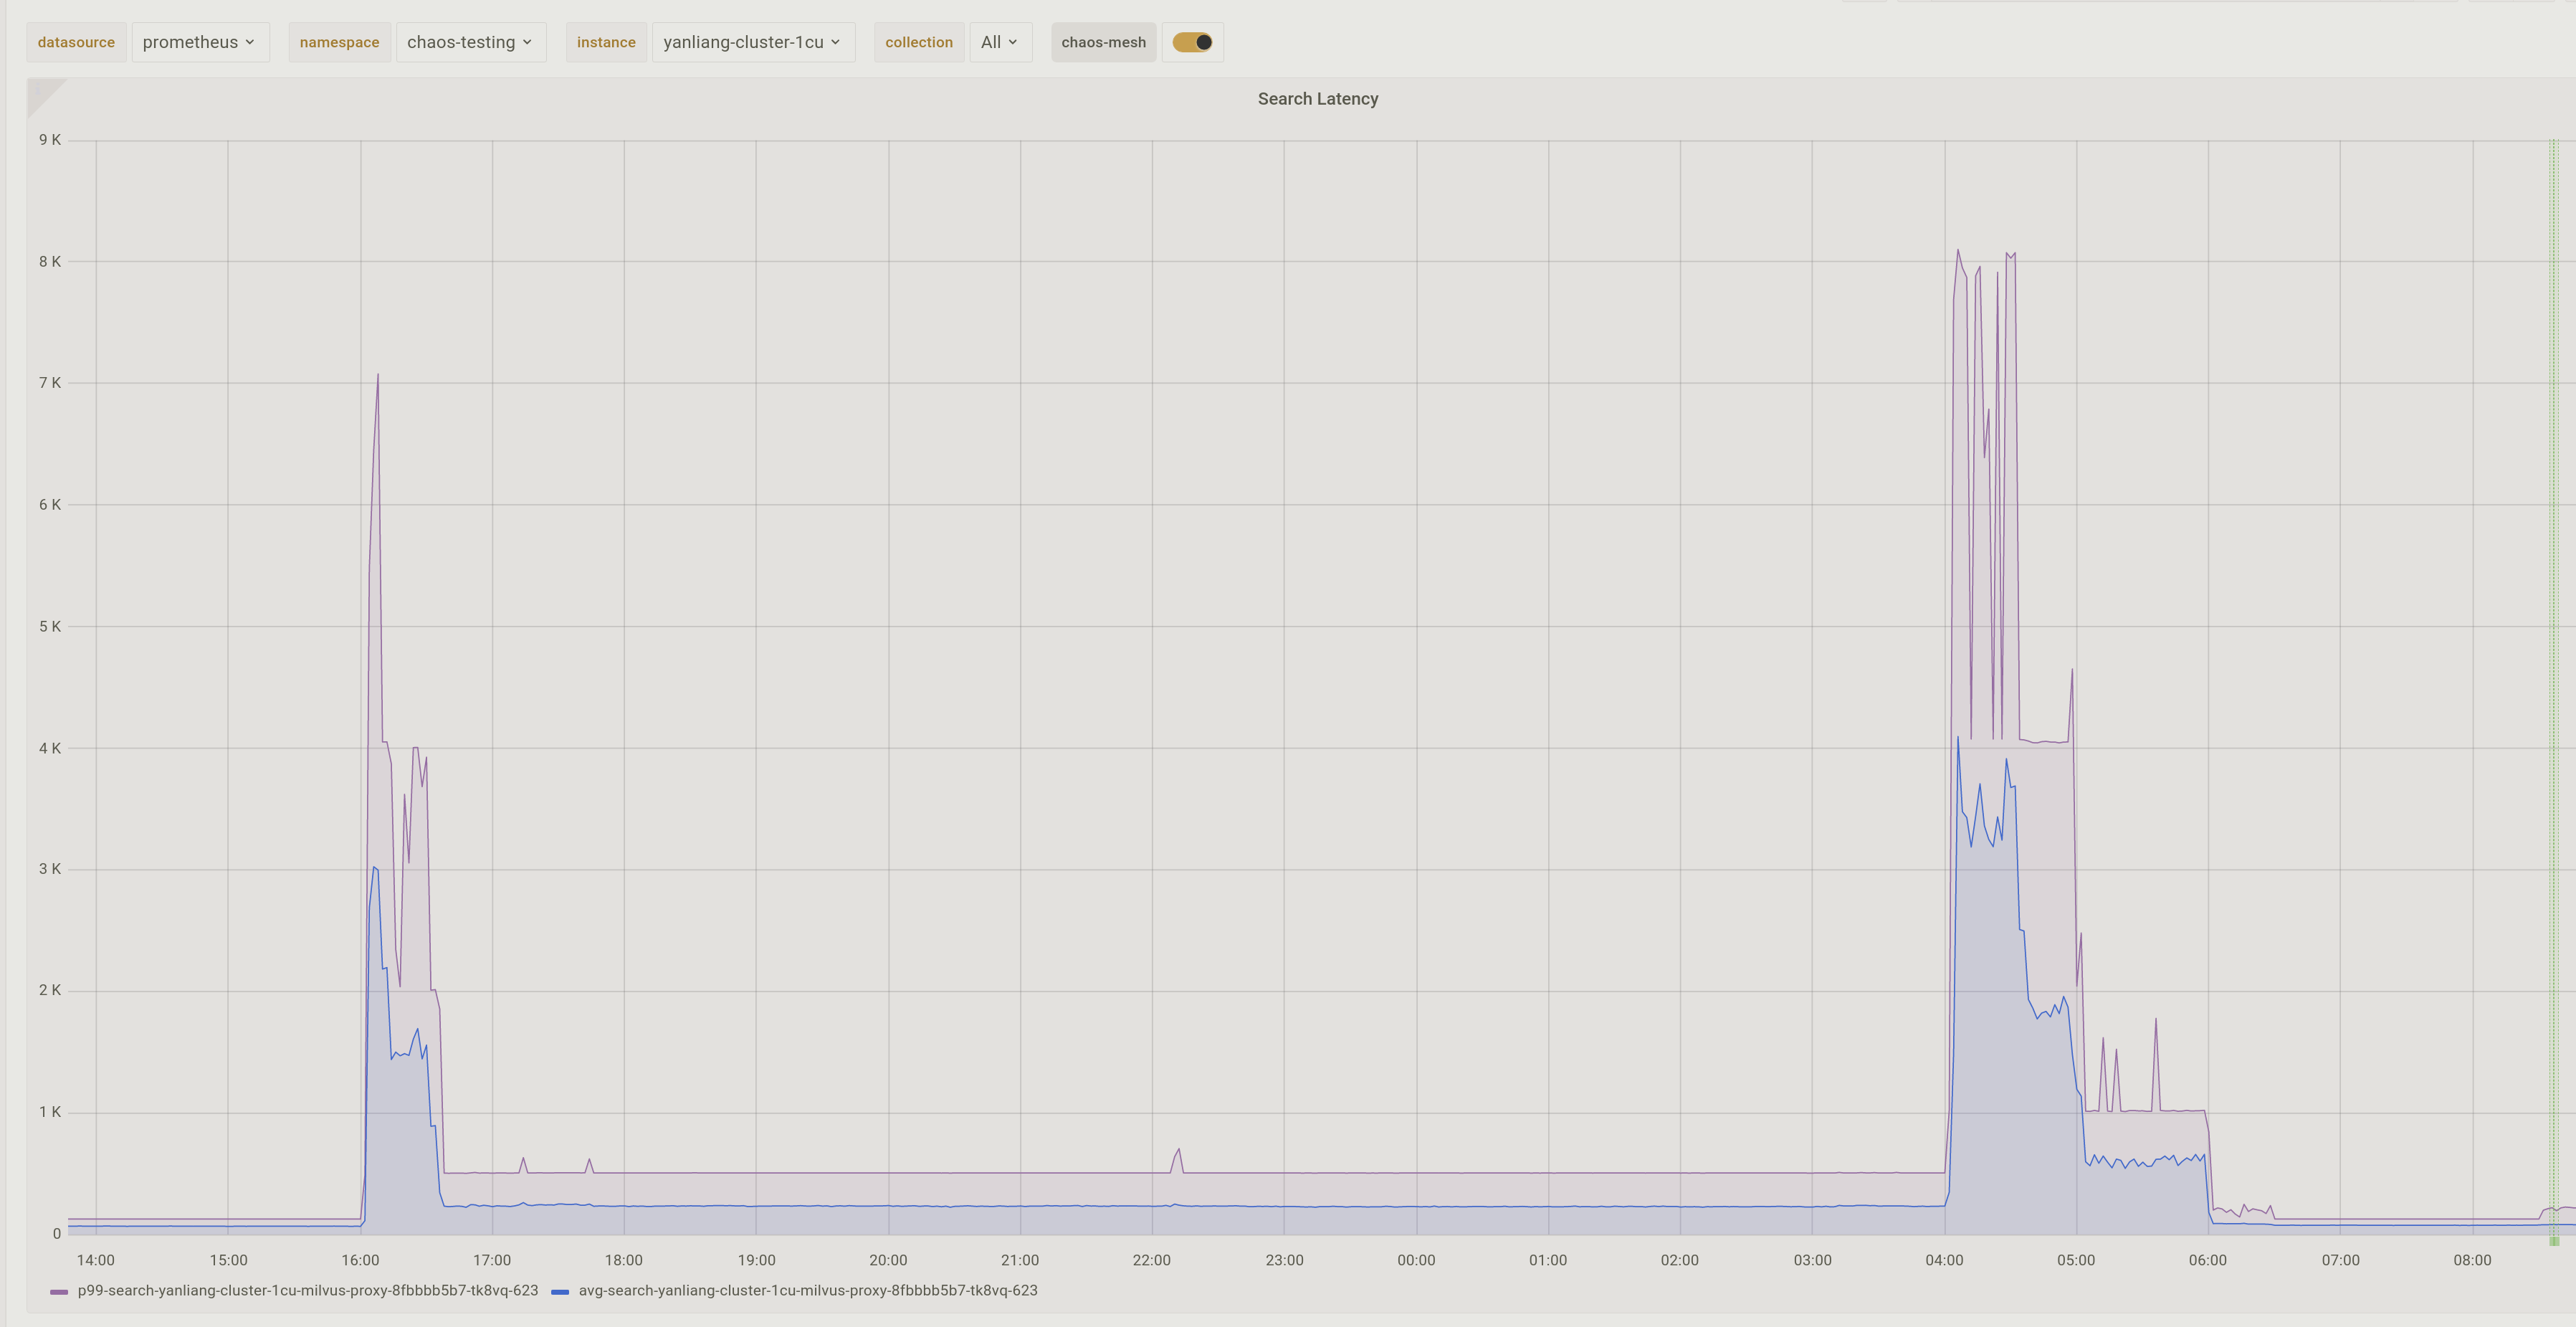
Task: Click the collection variable label
Action: (x=918, y=42)
